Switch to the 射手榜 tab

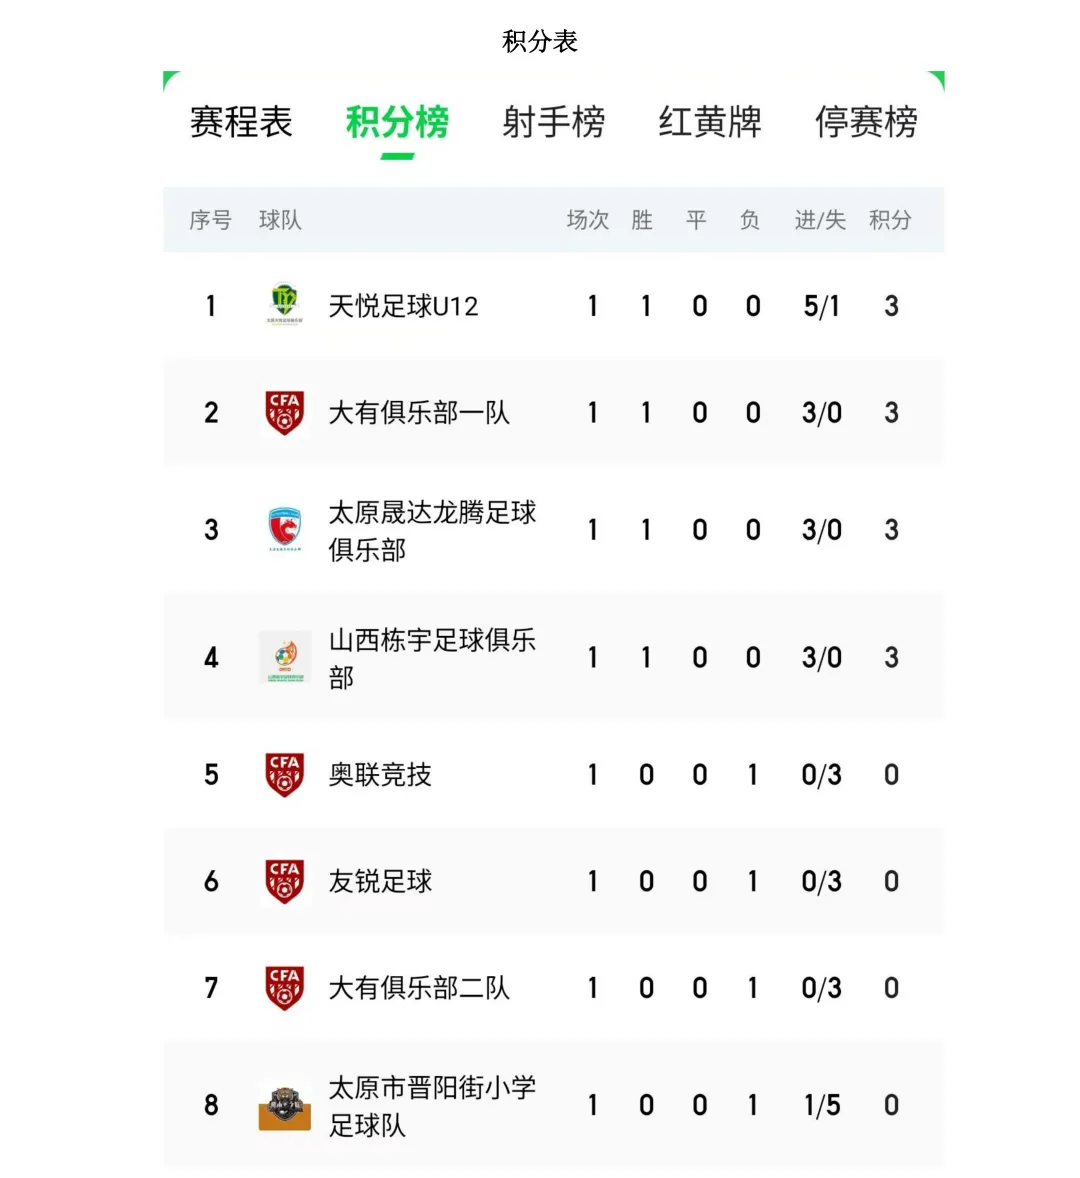point(554,122)
